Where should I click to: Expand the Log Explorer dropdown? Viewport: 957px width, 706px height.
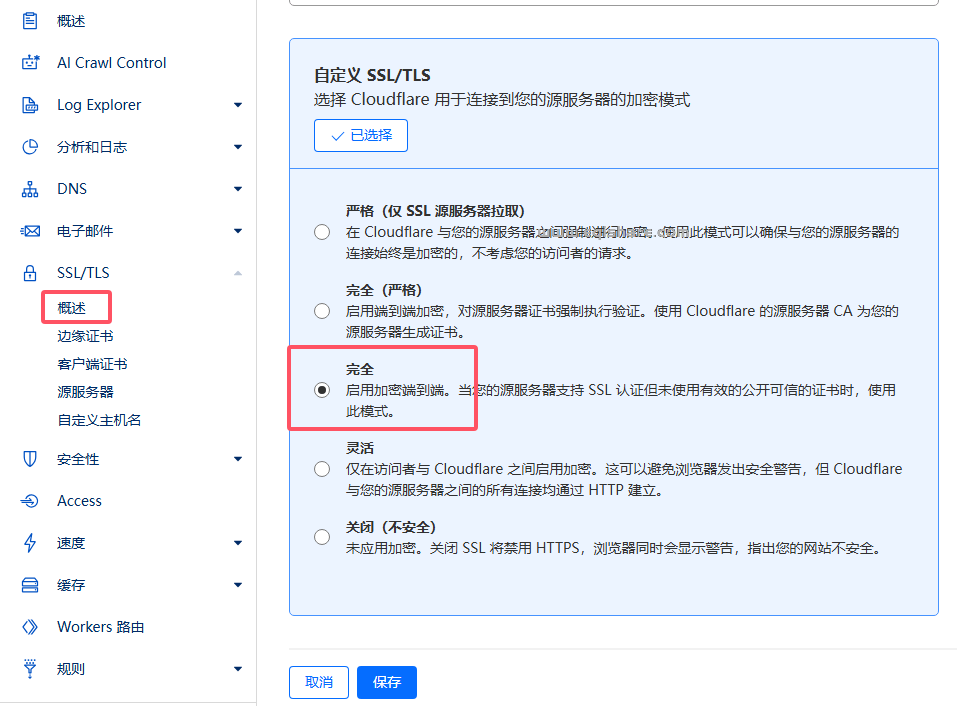[237, 104]
